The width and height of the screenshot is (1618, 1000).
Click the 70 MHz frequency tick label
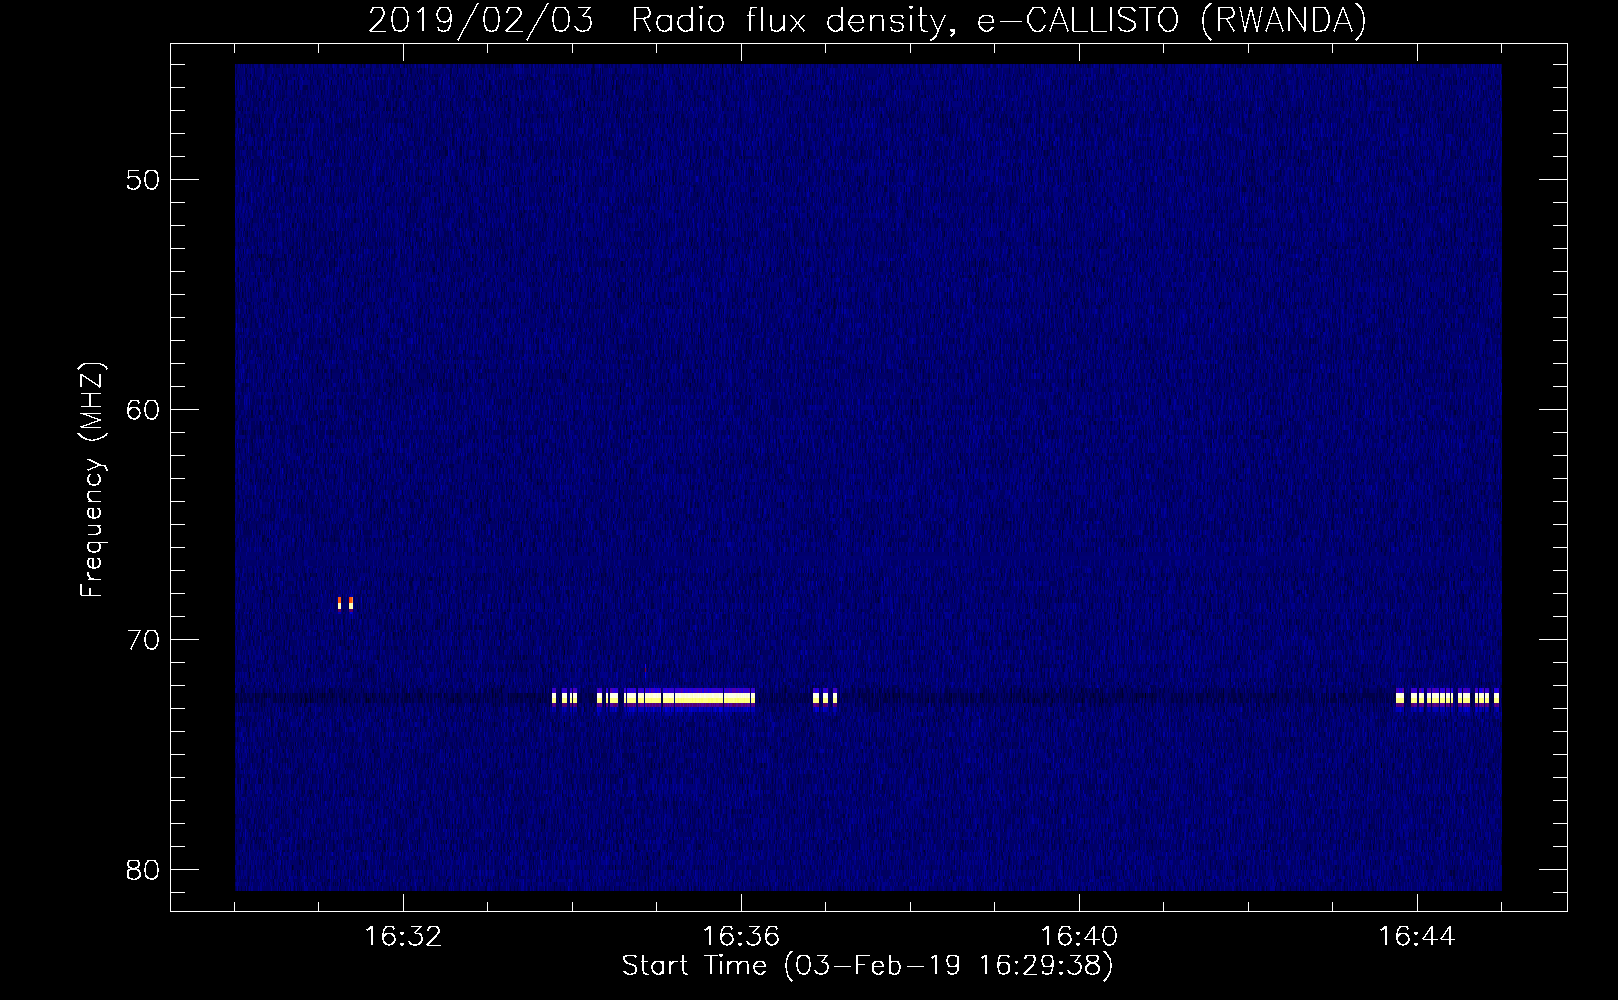coord(143,640)
